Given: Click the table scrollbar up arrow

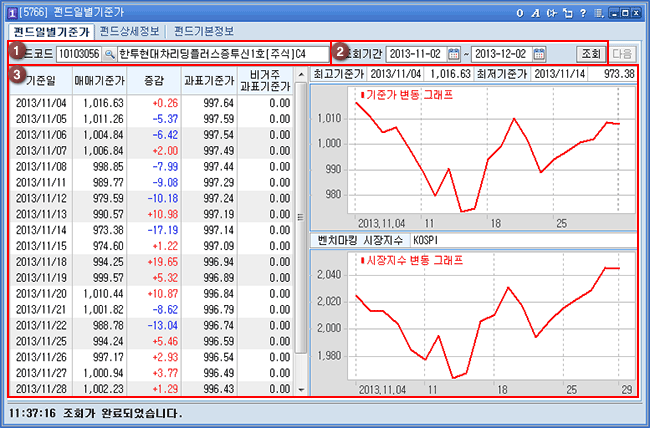Looking at the screenshot, I should coord(302,74).
